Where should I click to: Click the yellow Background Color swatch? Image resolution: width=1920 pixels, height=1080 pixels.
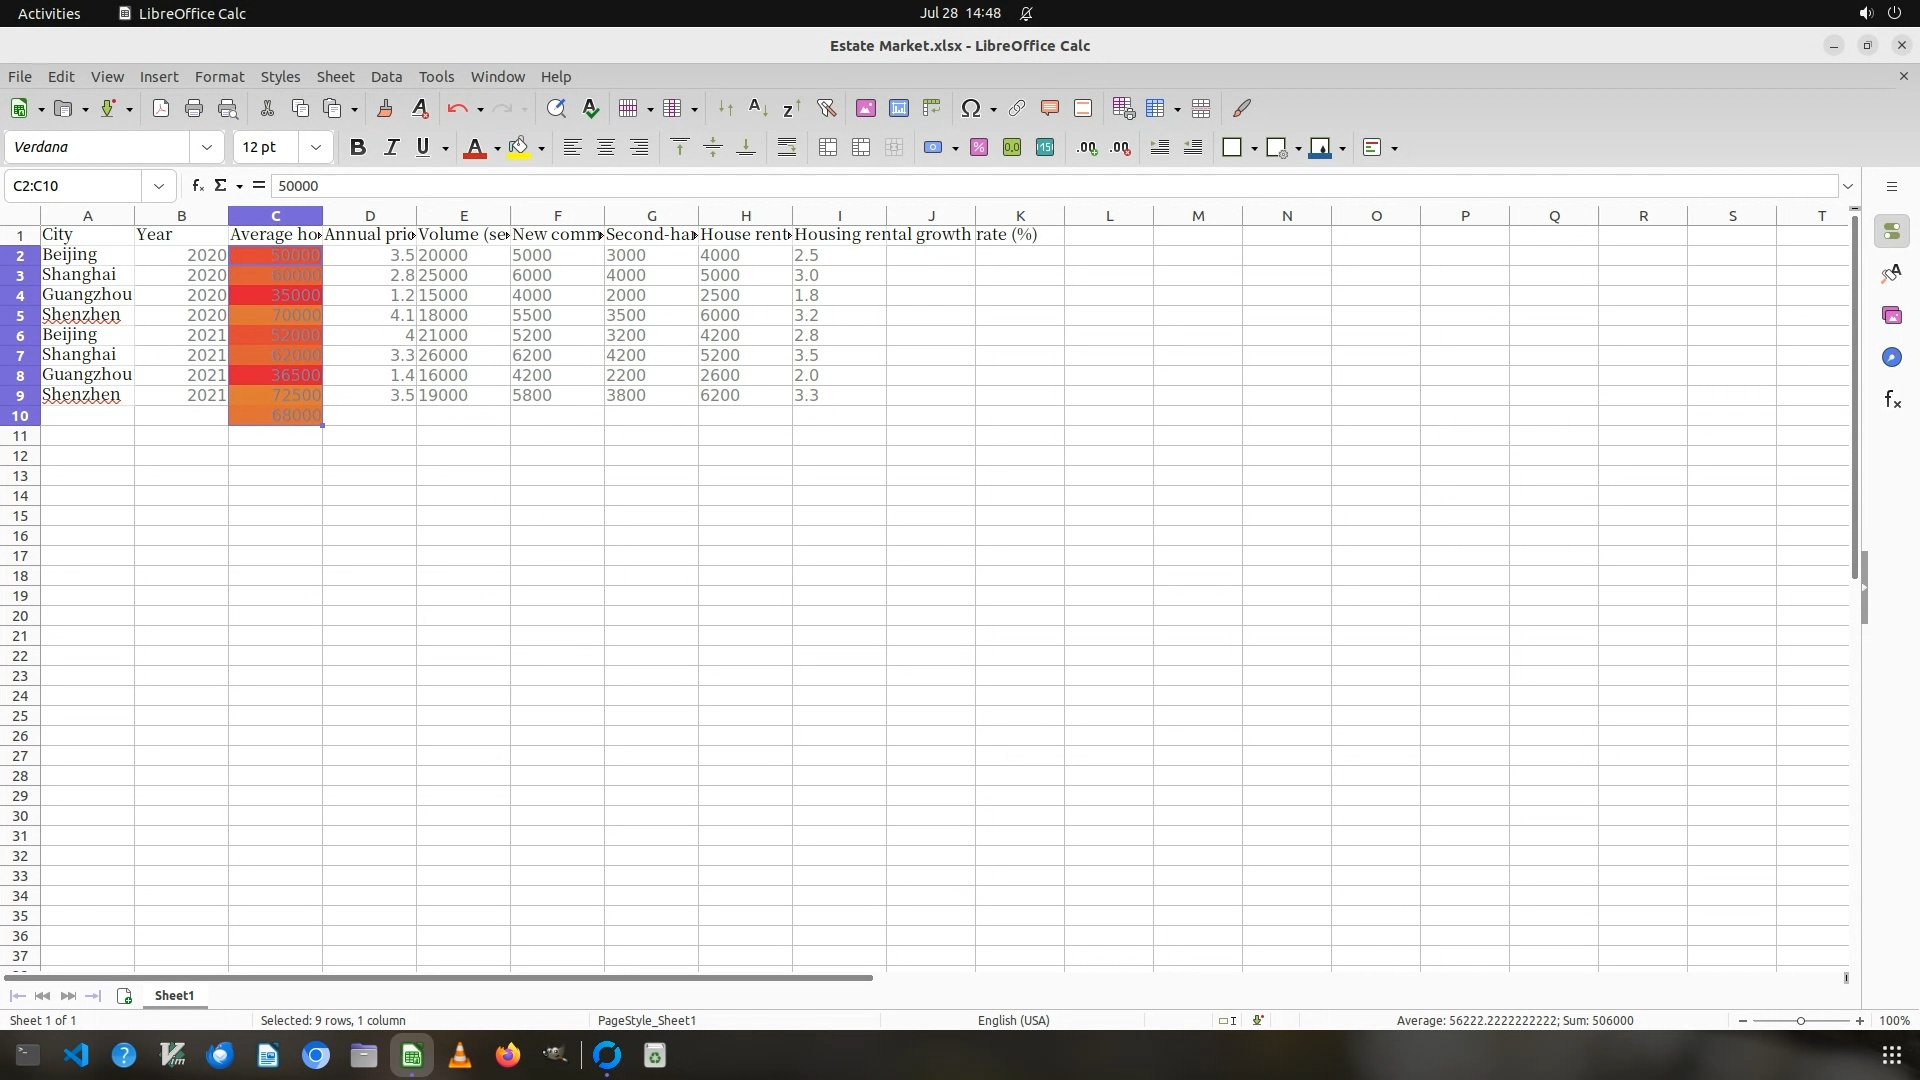click(x=518, y=147)
